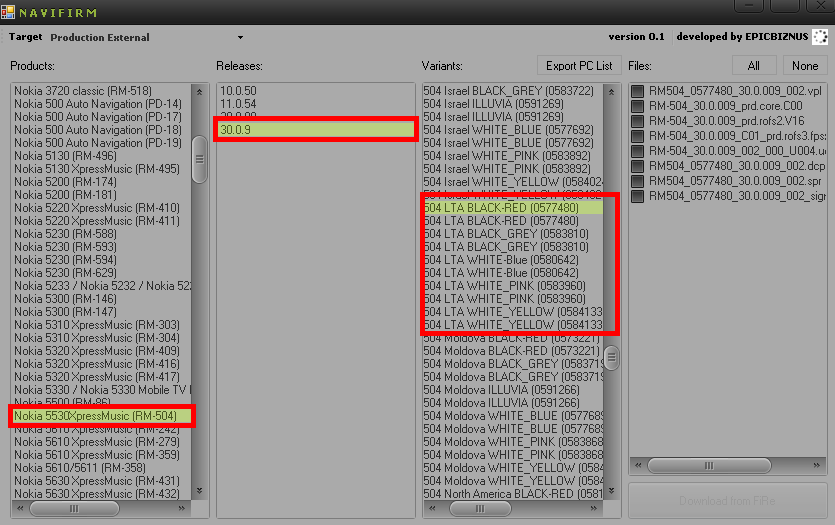Image resolution: width=835 pixels, height=525 pixels.
Task: Select release 30.0.9
Action: coord(316,129)
